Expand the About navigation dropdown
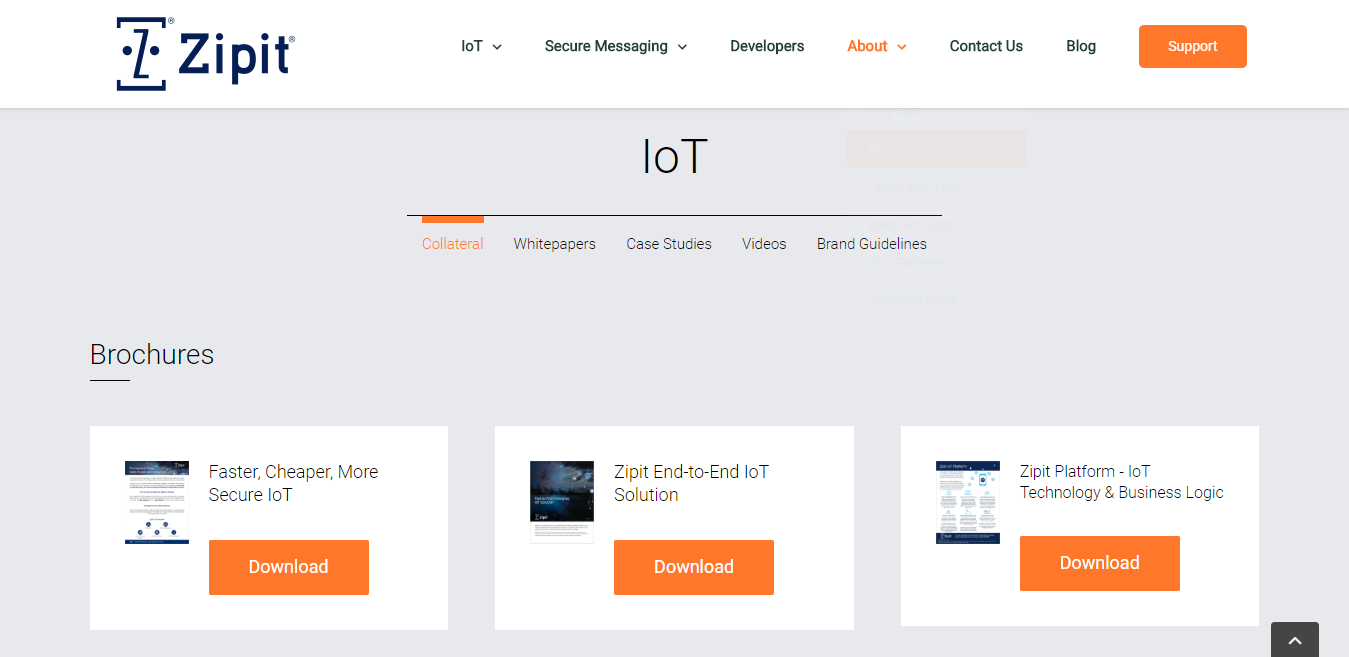The width and height of the screenshot is (1349, 657). [876, 46]
